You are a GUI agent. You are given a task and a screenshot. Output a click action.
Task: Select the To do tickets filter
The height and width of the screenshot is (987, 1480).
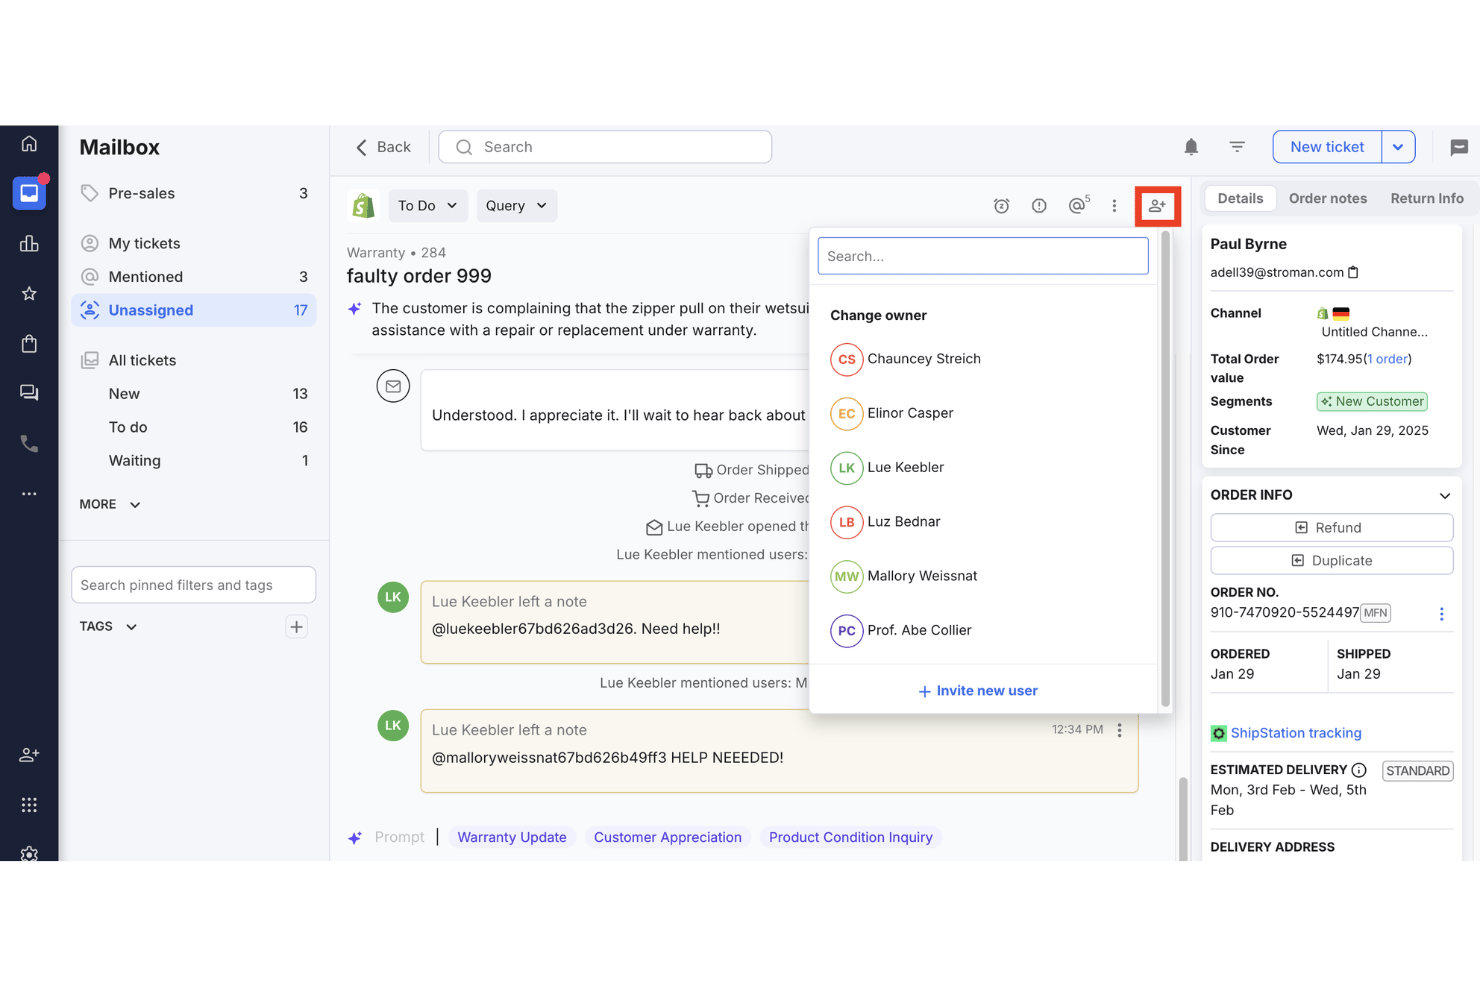point(194,427)
